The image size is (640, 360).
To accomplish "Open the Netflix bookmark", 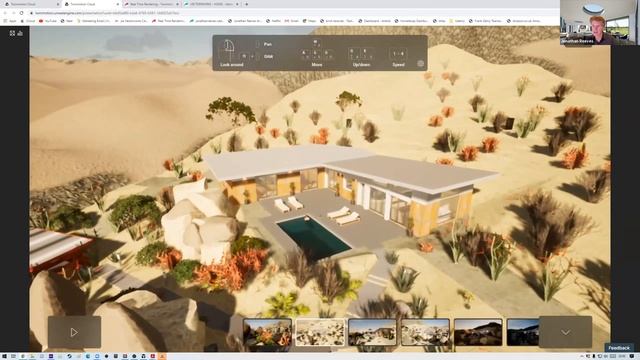I will (x=274, y=21).
